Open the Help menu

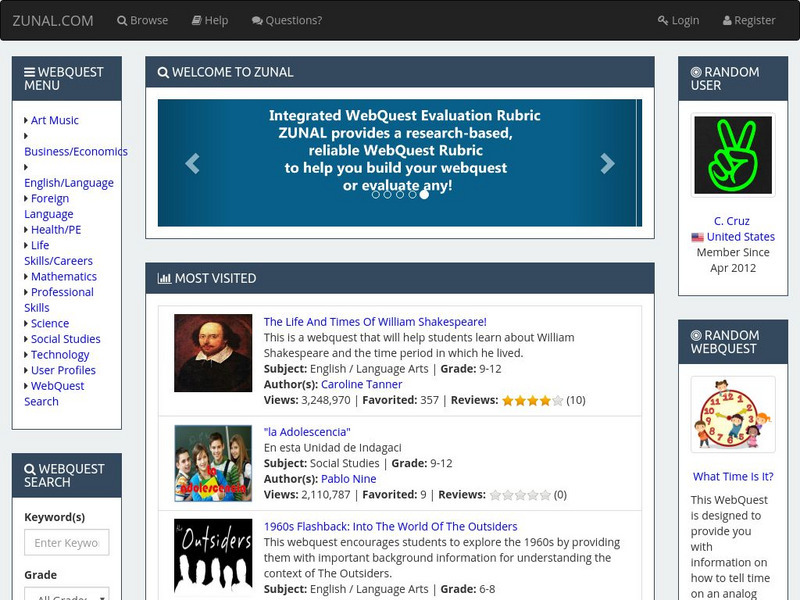click(208, 19)
